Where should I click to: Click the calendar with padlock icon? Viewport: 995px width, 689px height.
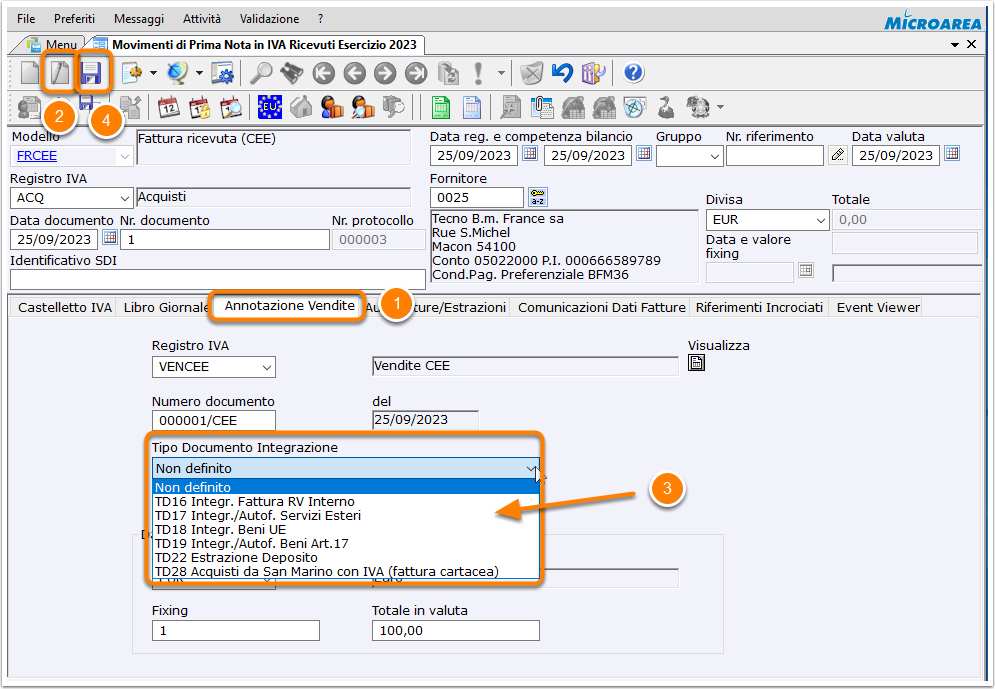(200, 107)
